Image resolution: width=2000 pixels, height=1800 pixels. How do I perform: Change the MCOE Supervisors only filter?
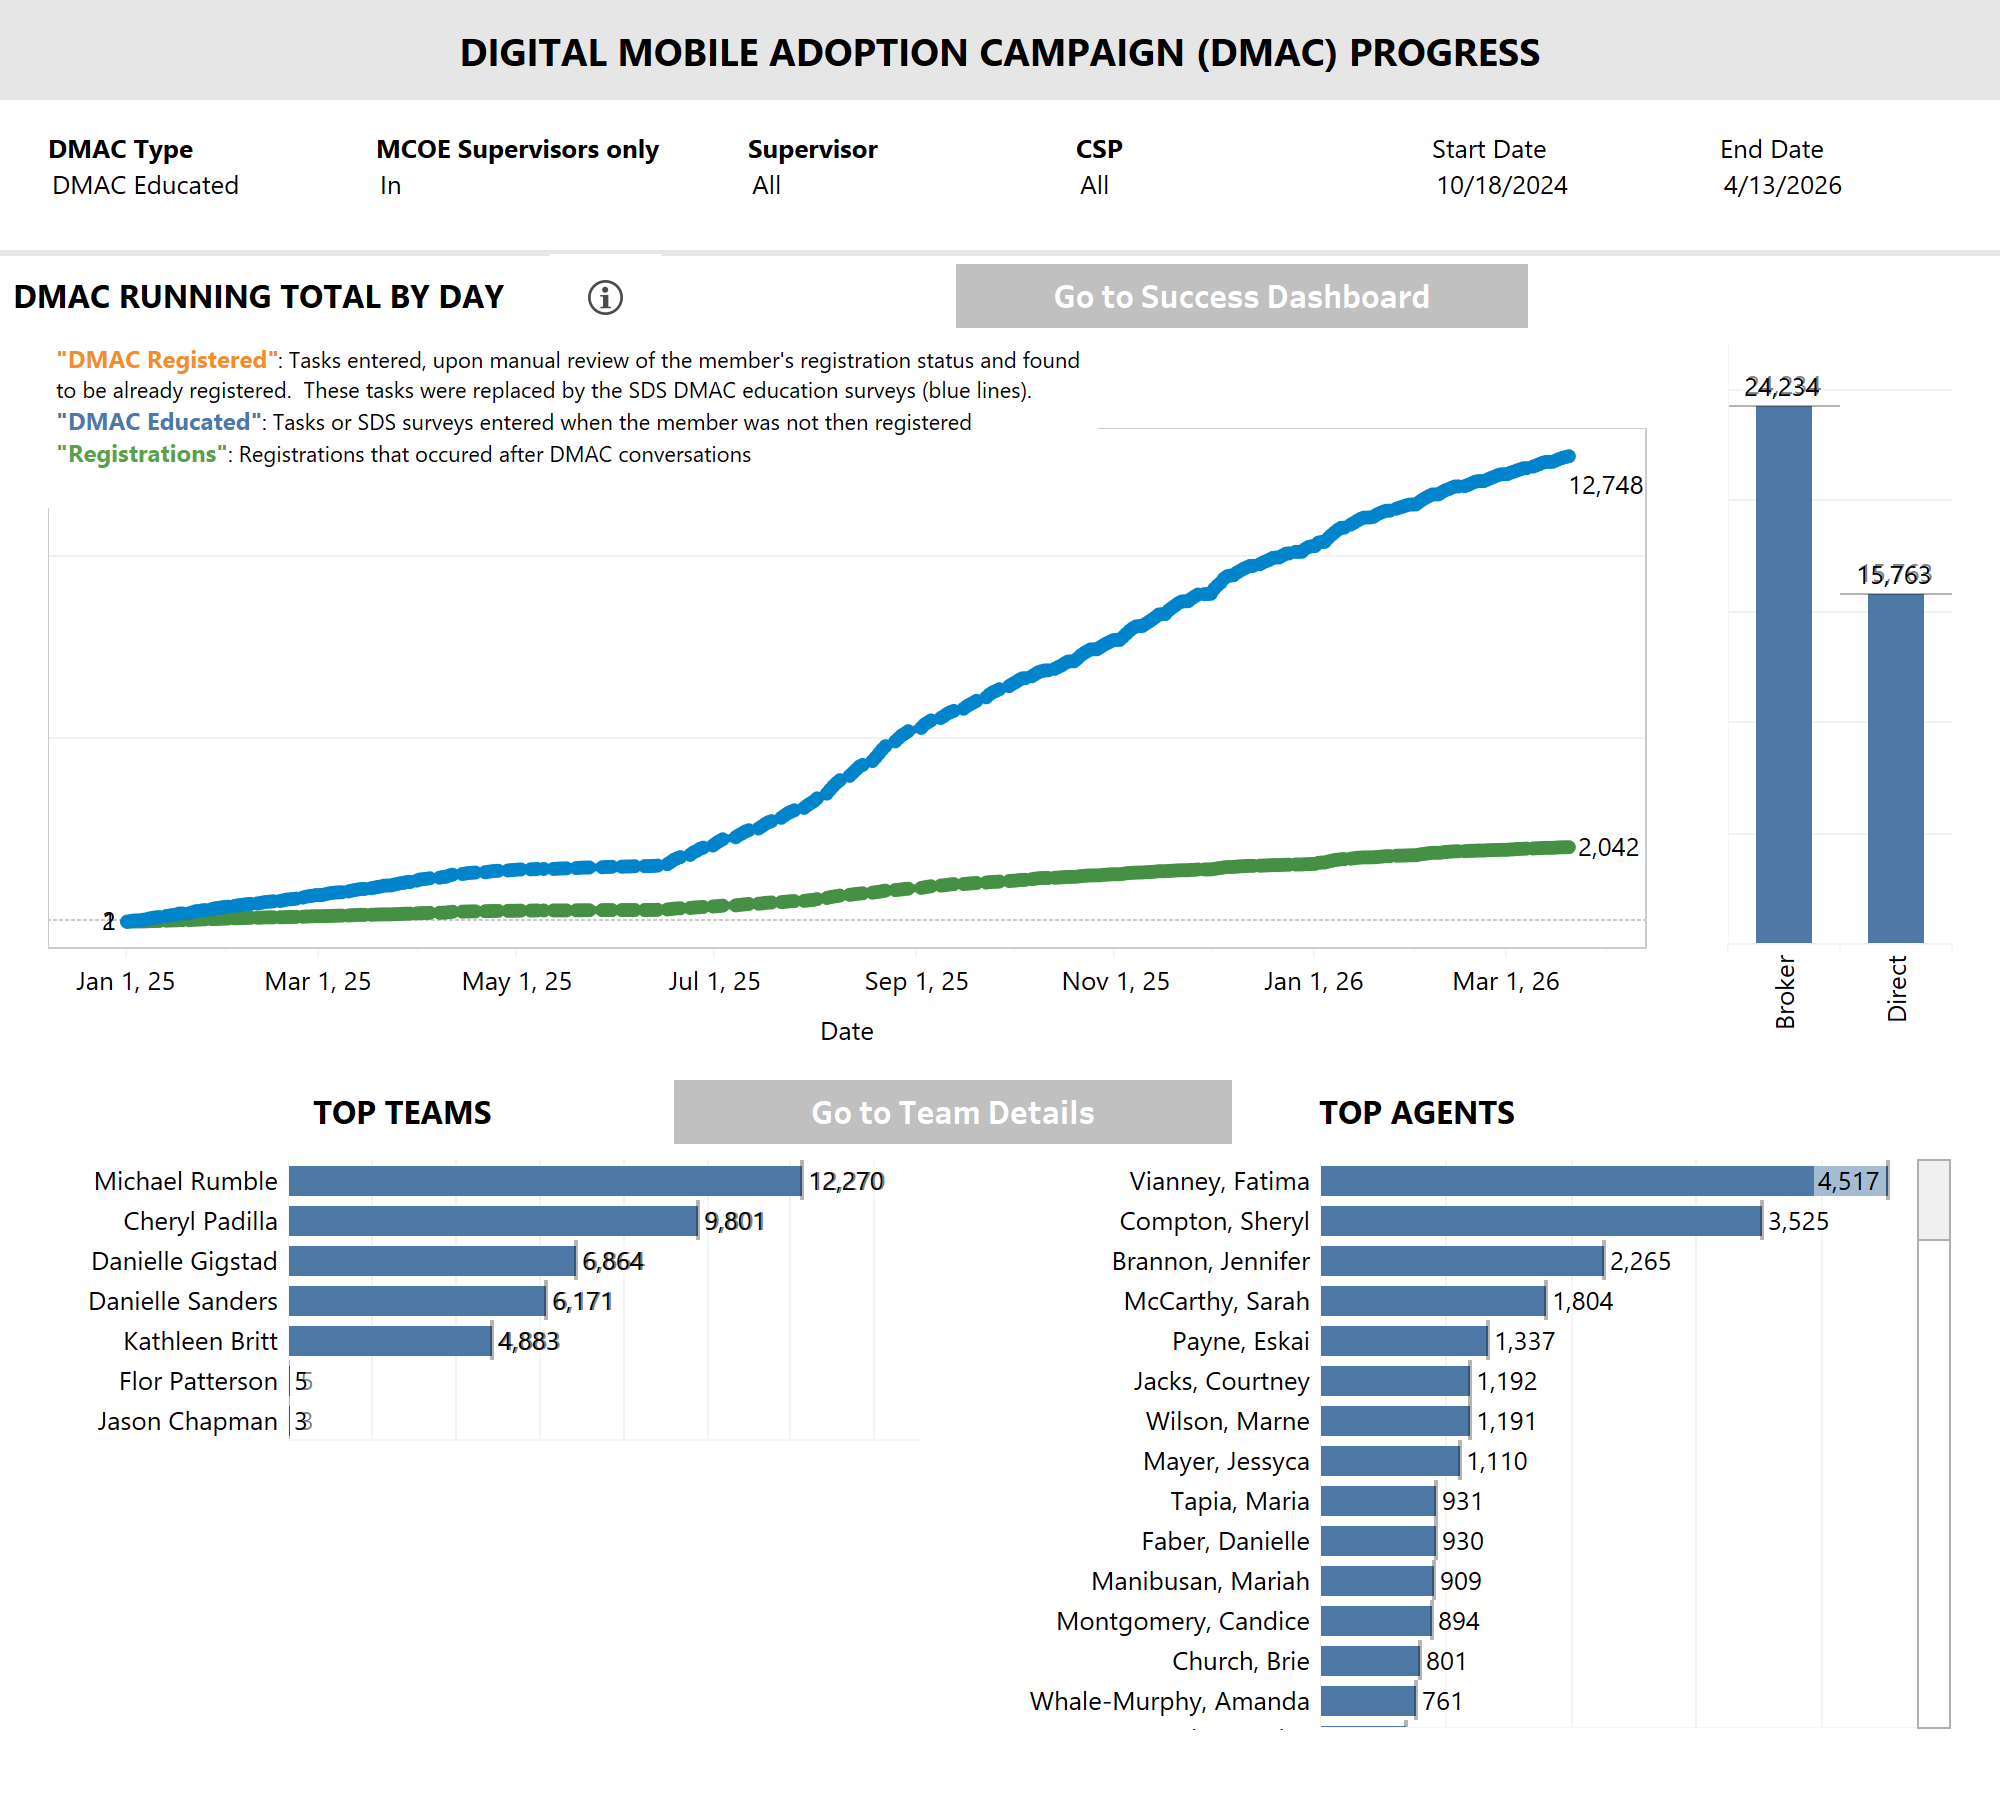pos(391,185)
